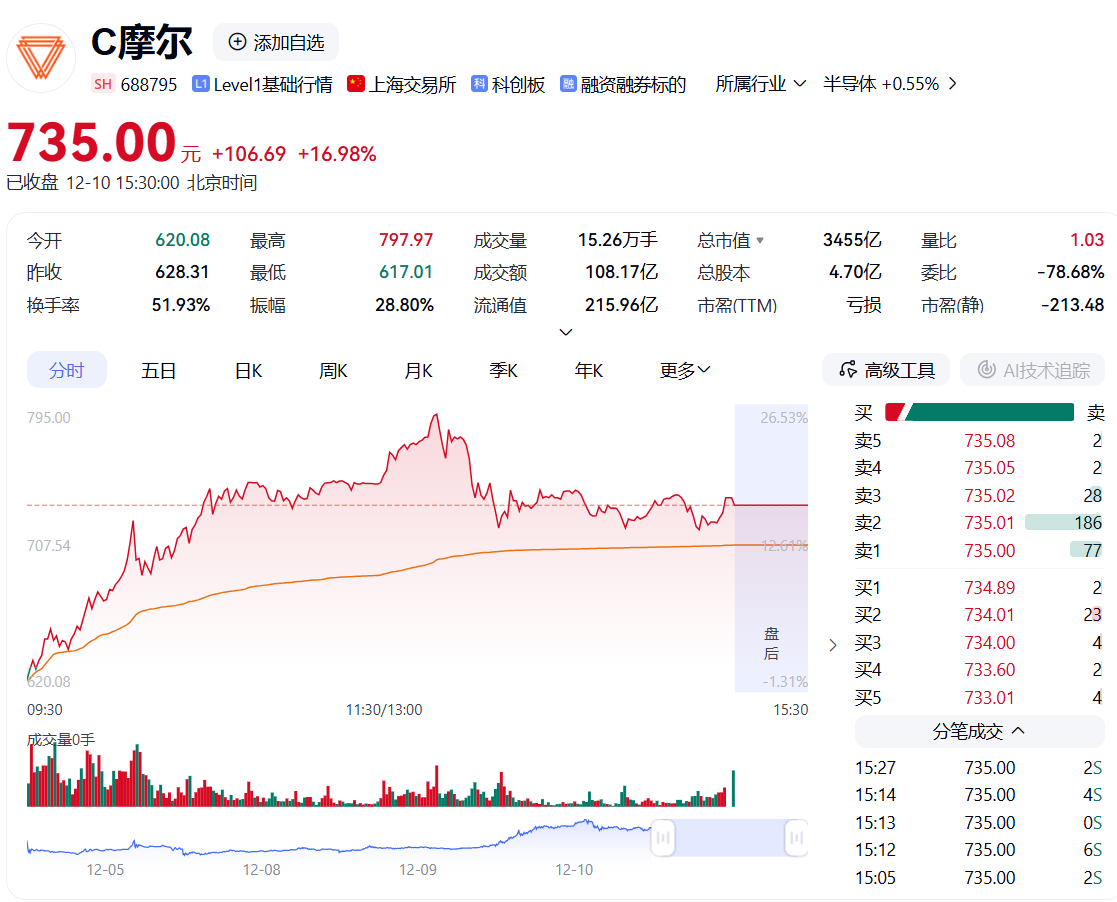Select the 分时 chart tab
Screen dimensions: 1117x902
click(x=67, y=370)
